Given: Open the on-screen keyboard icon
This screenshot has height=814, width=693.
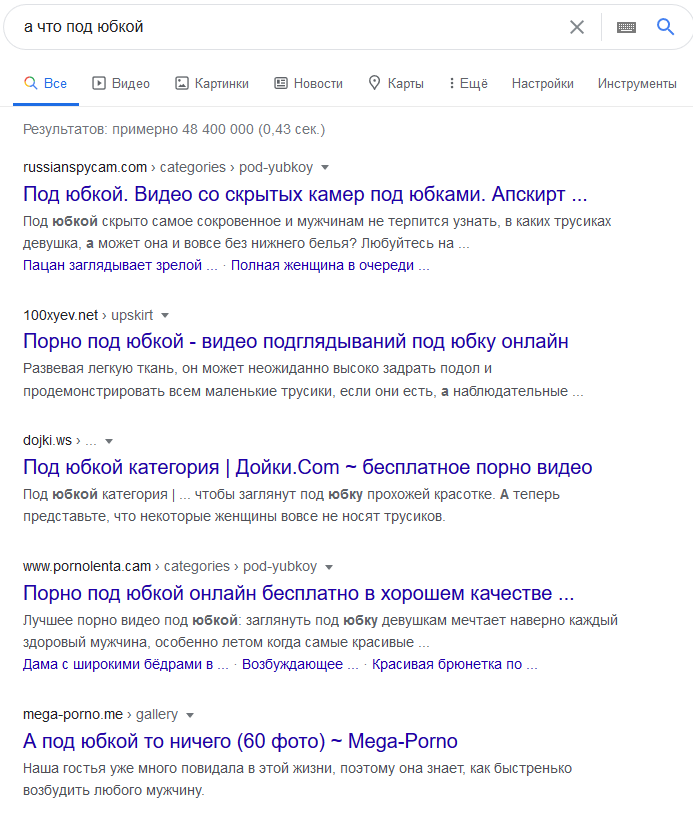Looking at the screenshot, I should (x=627, y=27).
